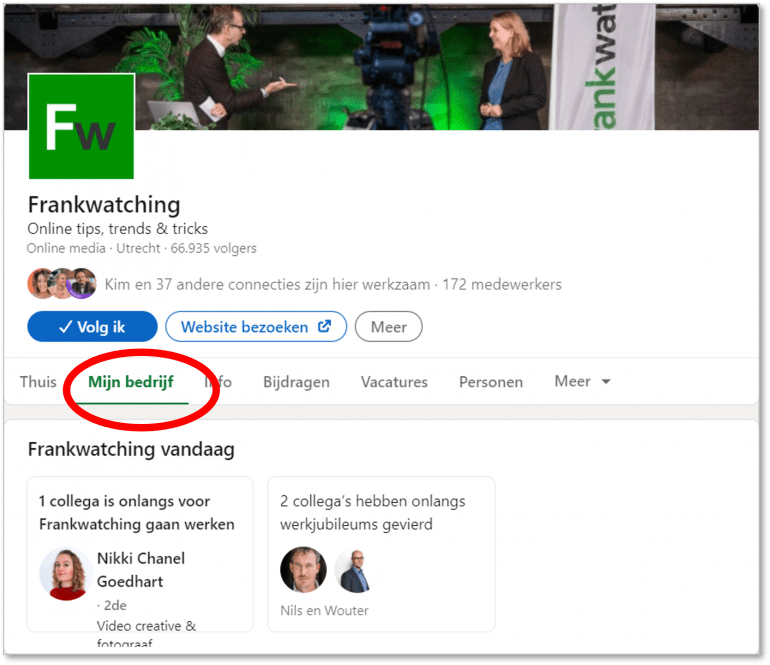
Task: Click the 66.935 volgers text
Action: pyautogui.click(x=214, y=249)
